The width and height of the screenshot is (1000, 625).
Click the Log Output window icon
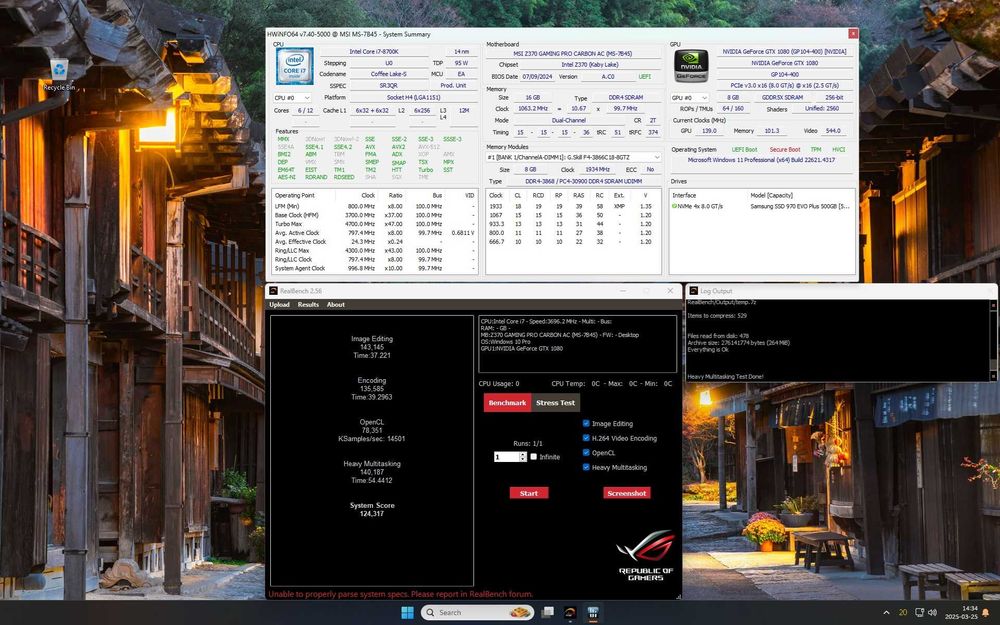click(693, 291)
